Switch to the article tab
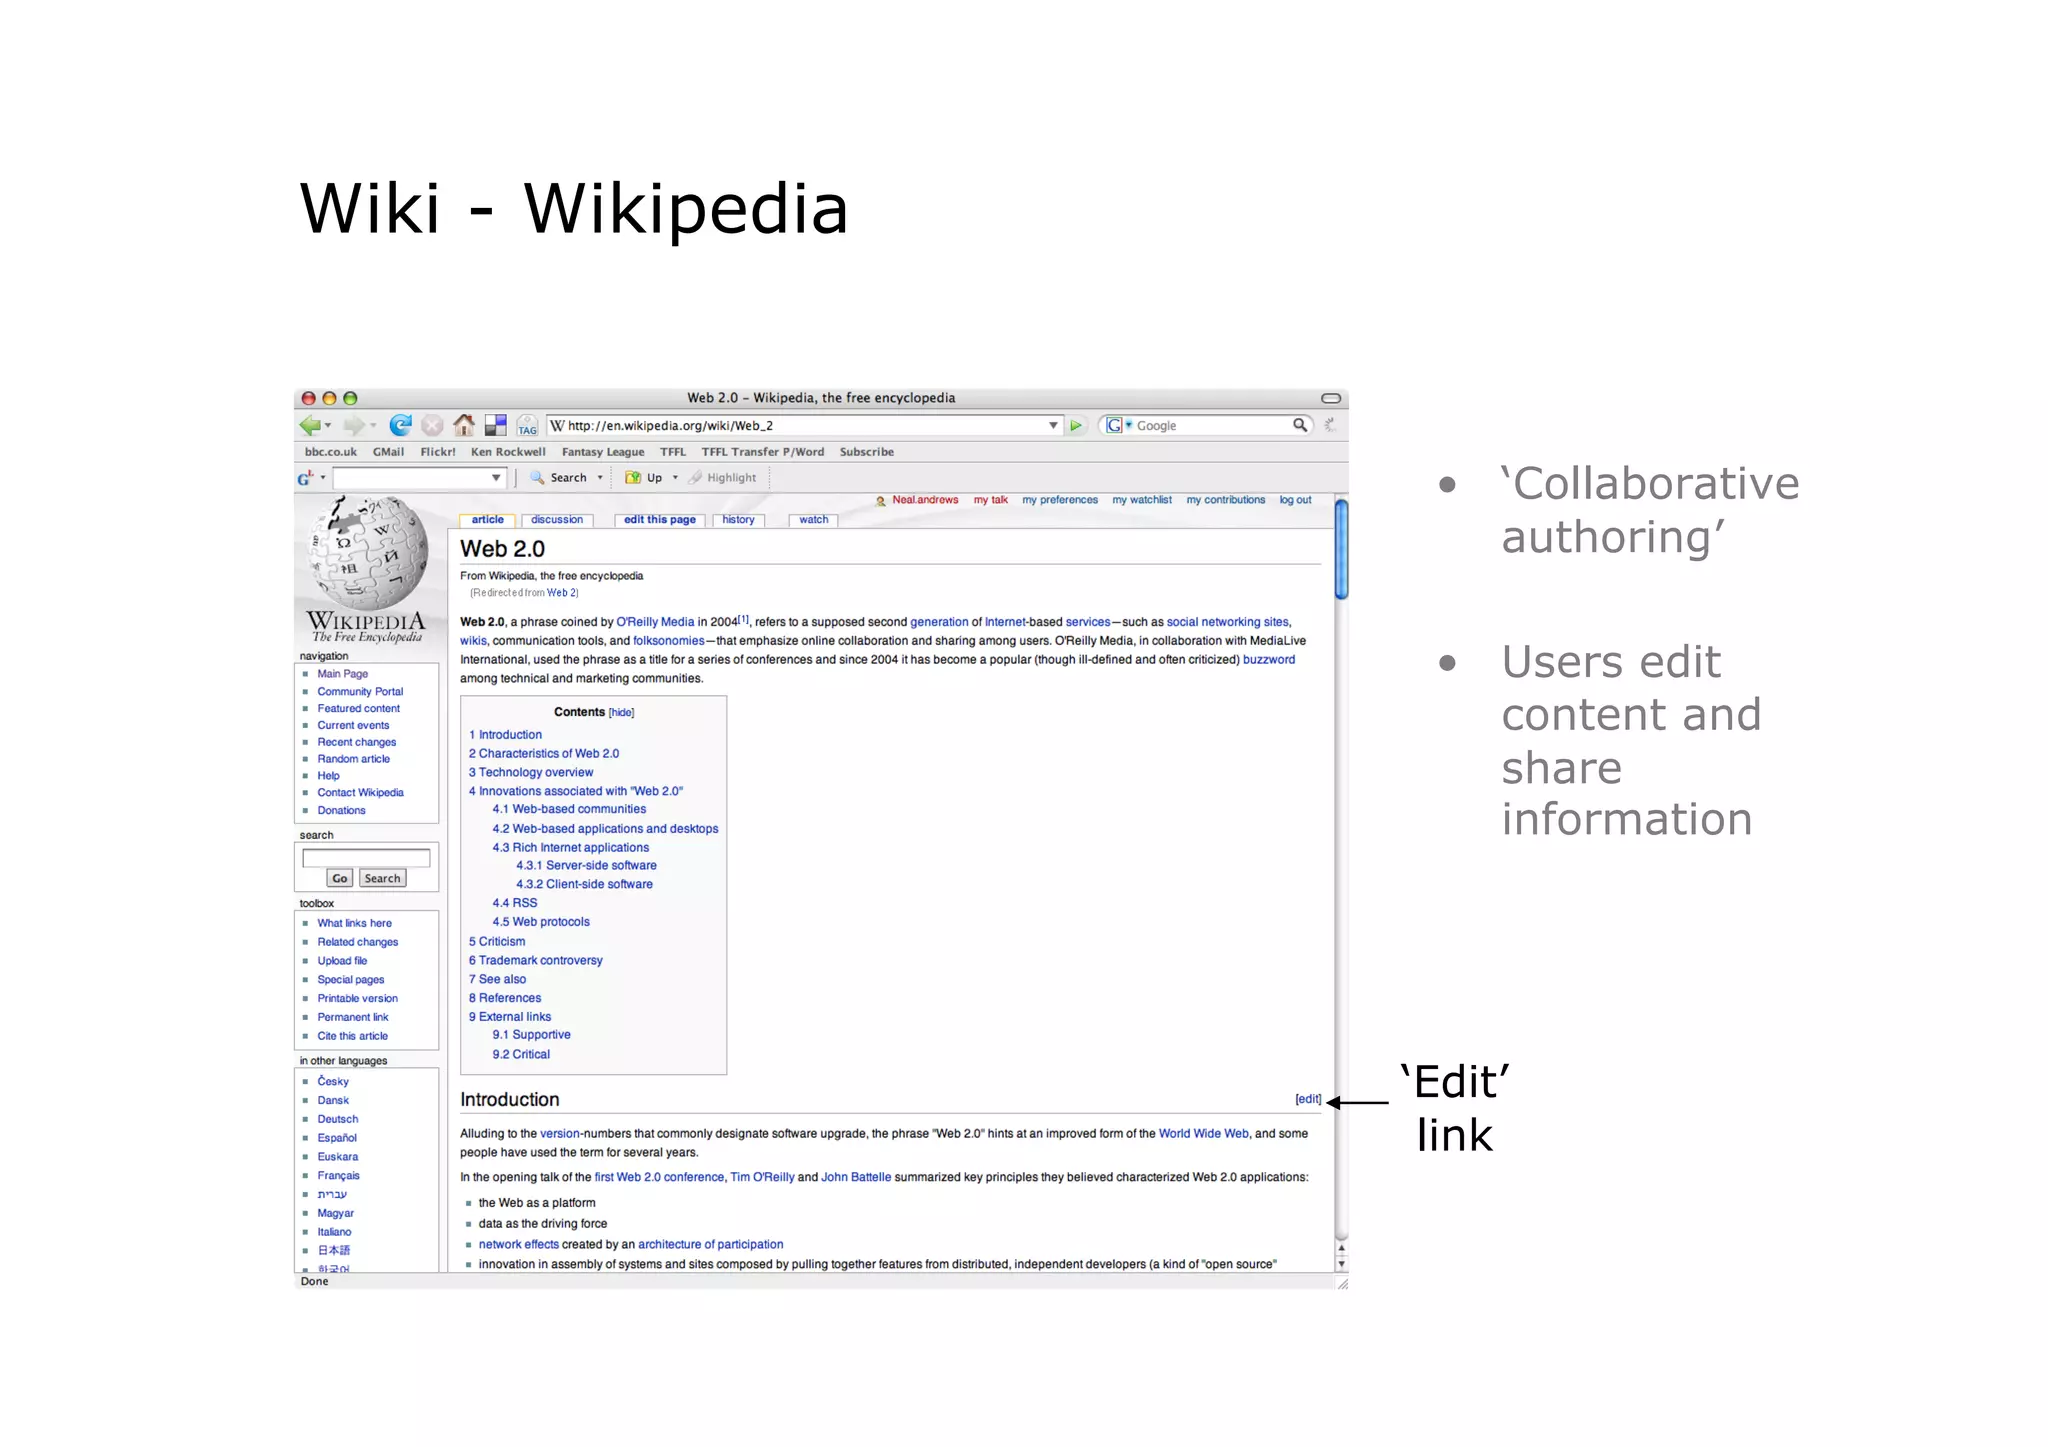This screenshot has height=1447, width=2048. 487,520
